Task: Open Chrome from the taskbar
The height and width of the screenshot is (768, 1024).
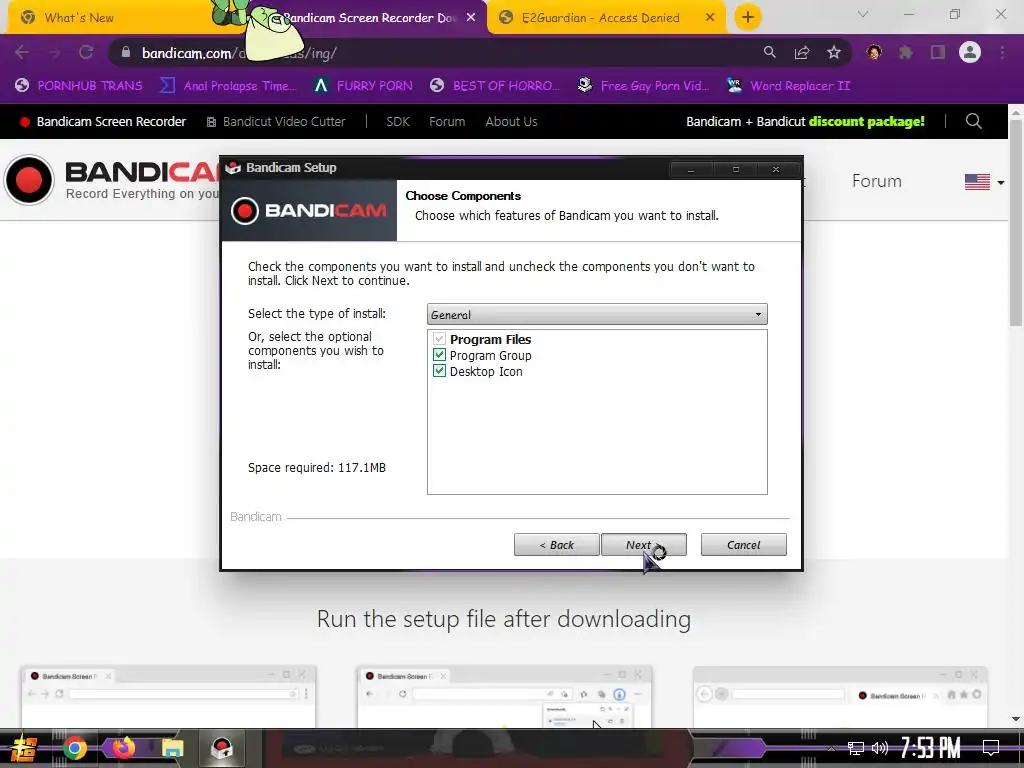Action: coord(74,748)
